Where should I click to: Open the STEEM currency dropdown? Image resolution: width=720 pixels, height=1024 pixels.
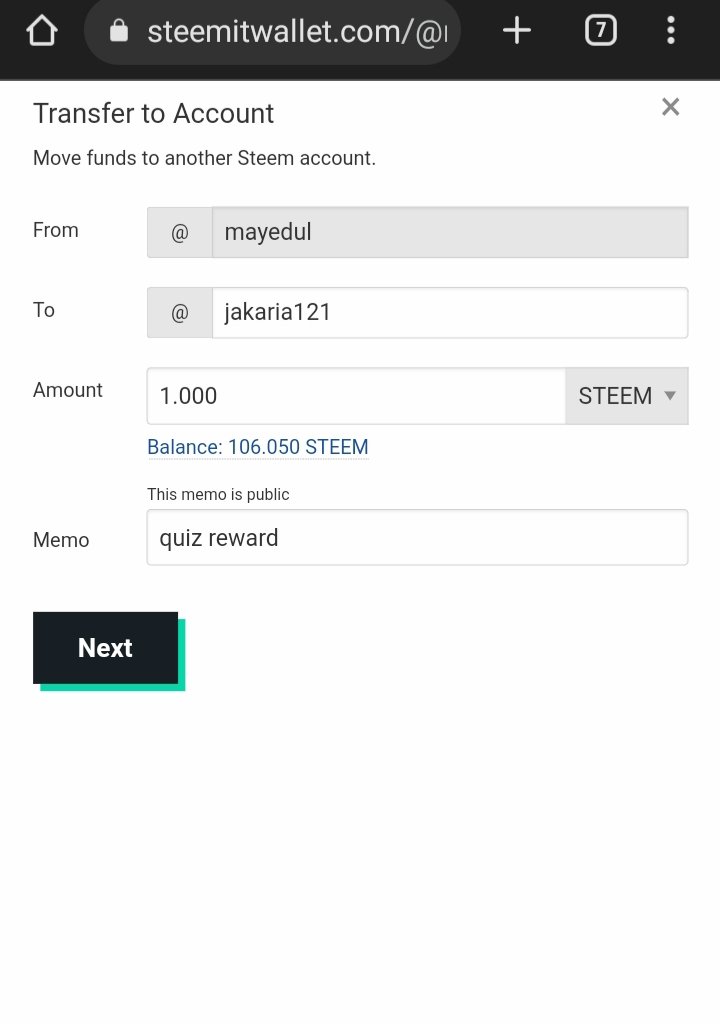627,396
